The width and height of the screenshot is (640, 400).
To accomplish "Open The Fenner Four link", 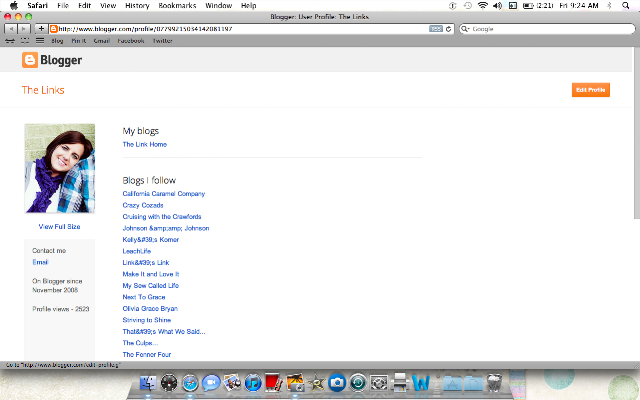I will 147,355.
